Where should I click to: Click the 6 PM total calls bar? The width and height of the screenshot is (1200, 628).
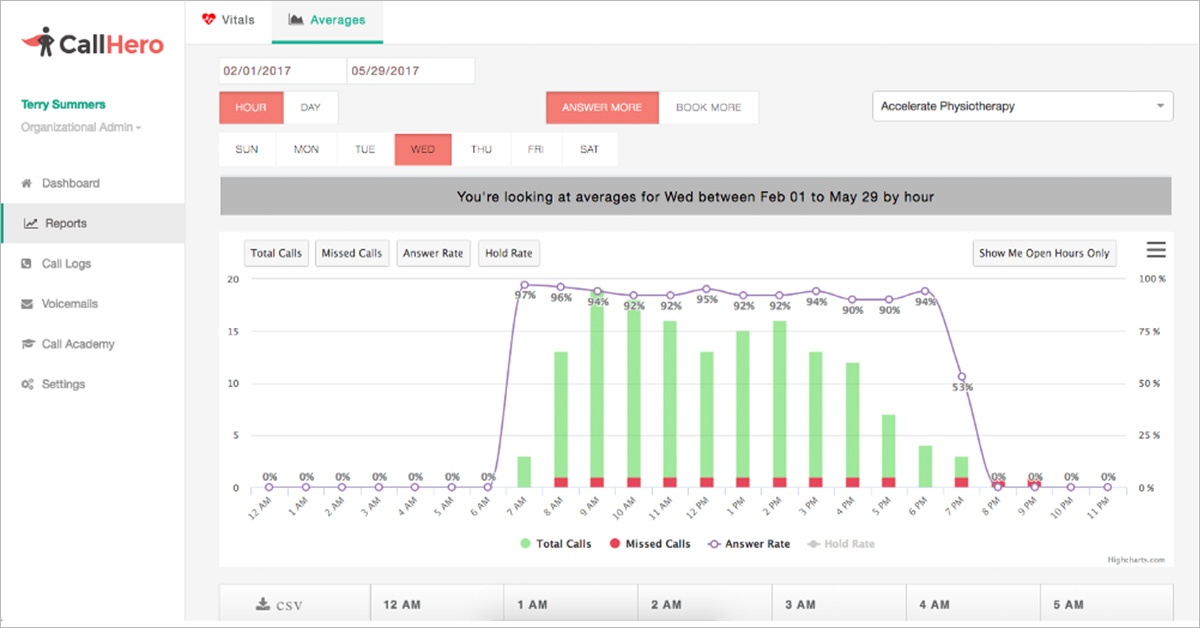tap(925, 467)
